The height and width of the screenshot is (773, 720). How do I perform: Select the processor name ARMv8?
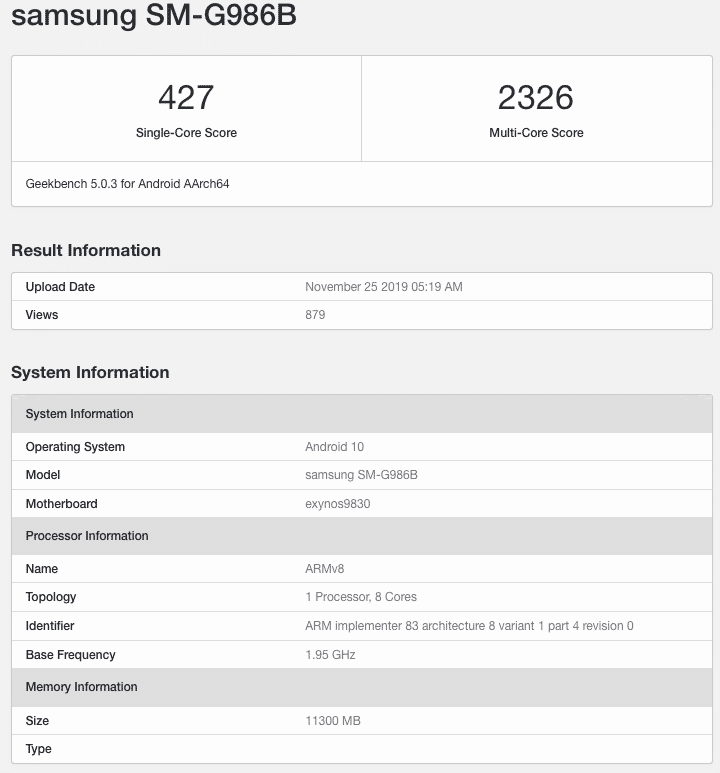coord(324,569)
